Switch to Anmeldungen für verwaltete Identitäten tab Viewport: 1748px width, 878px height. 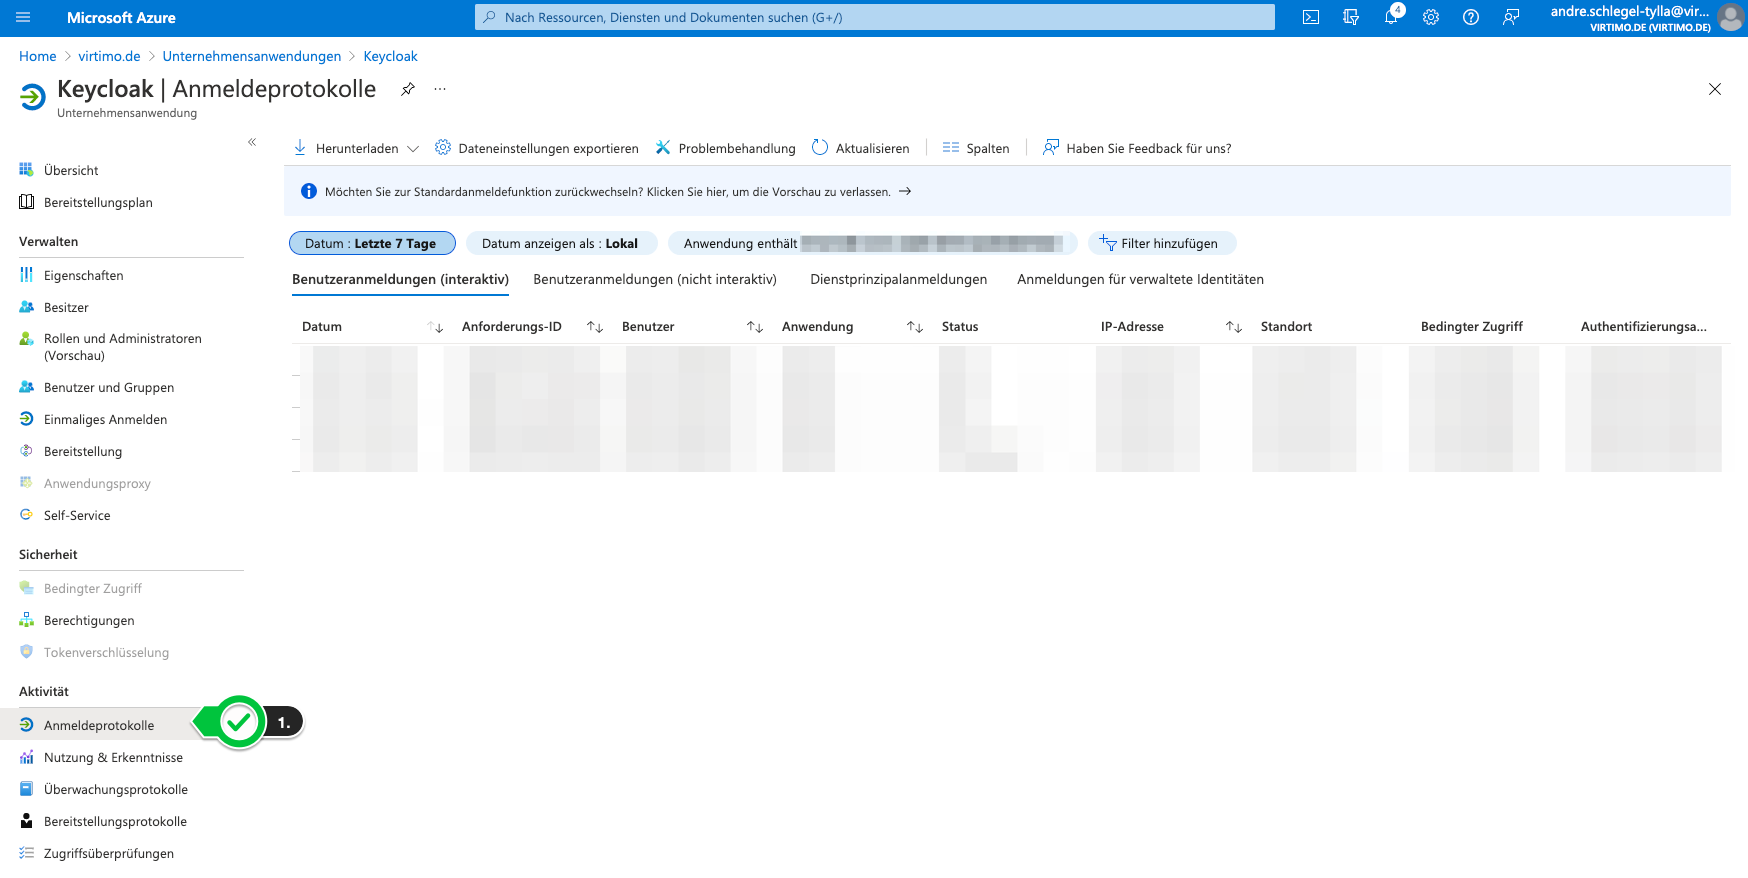click(1141, 279)
